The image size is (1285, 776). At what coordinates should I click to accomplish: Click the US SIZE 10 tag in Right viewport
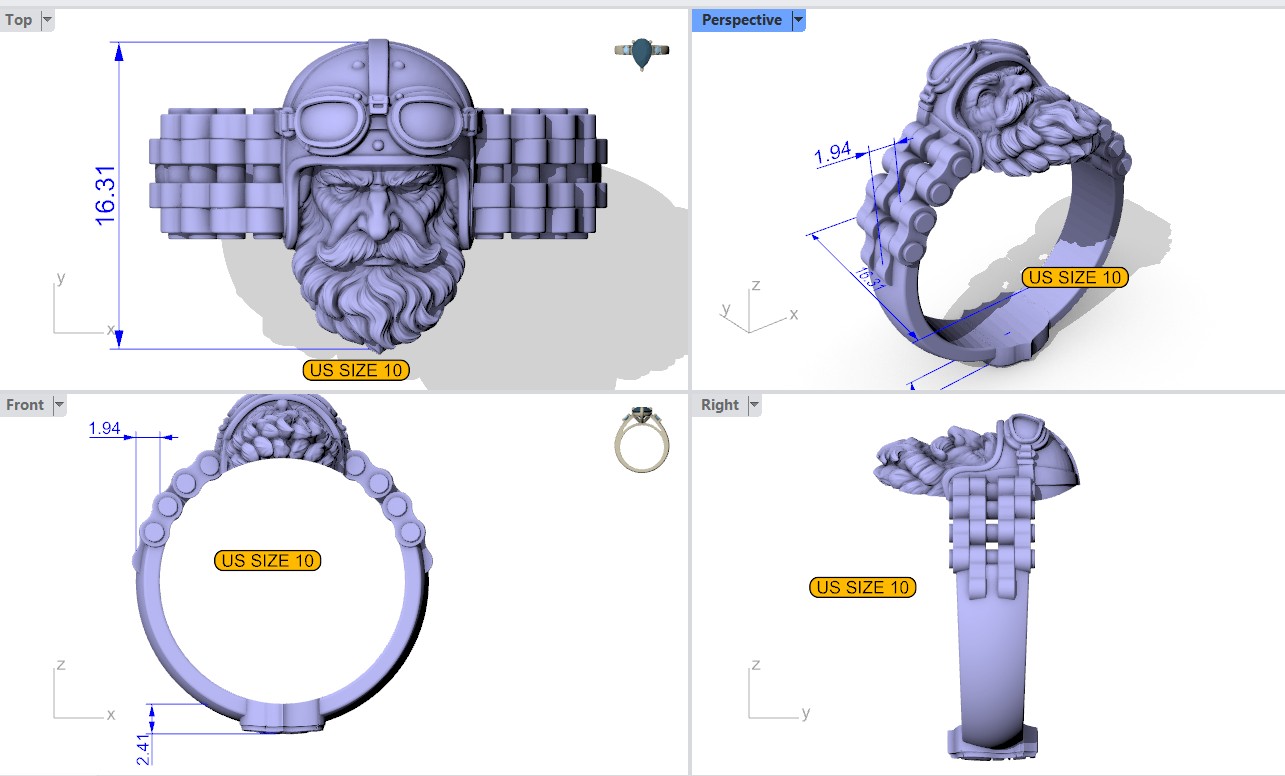tap(863, 588)
